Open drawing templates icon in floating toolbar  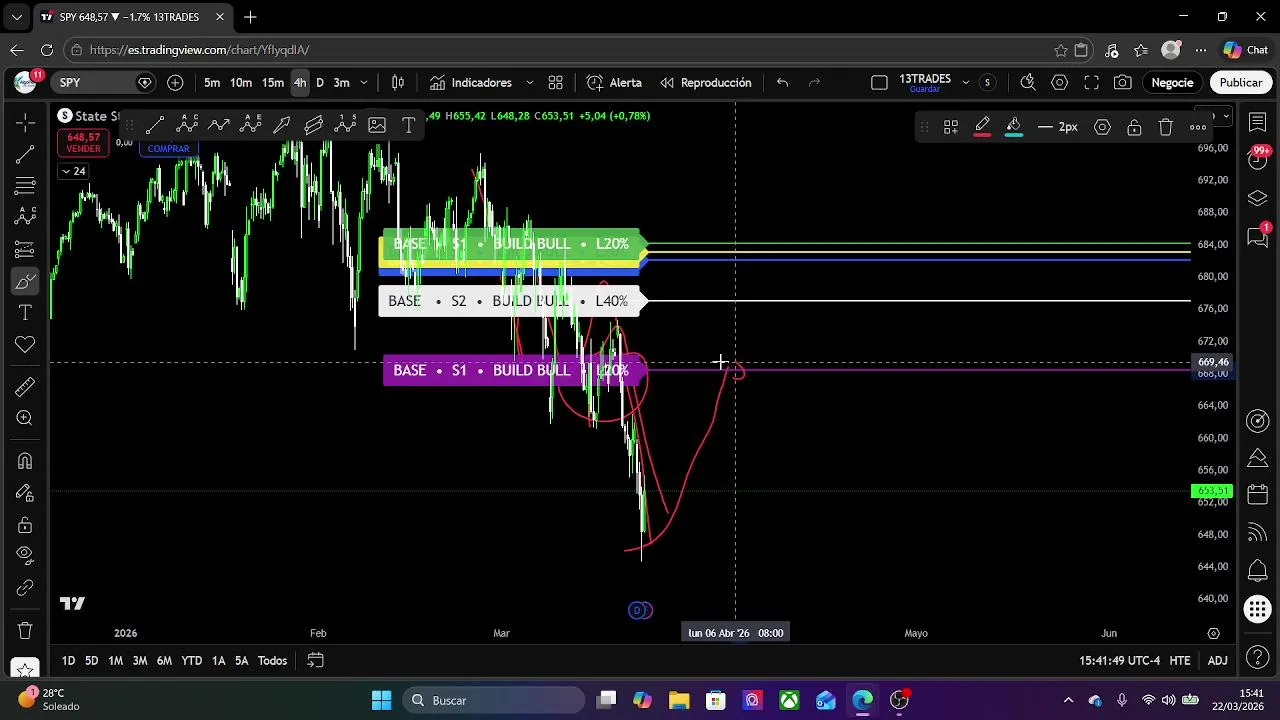click(x=951, y=127)
